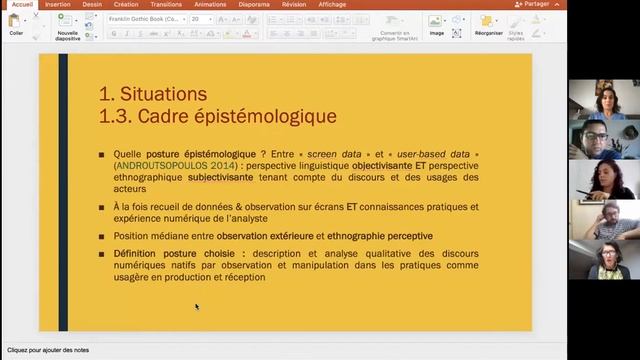
Task: Click the slide section icon
Action: [89, 36]
